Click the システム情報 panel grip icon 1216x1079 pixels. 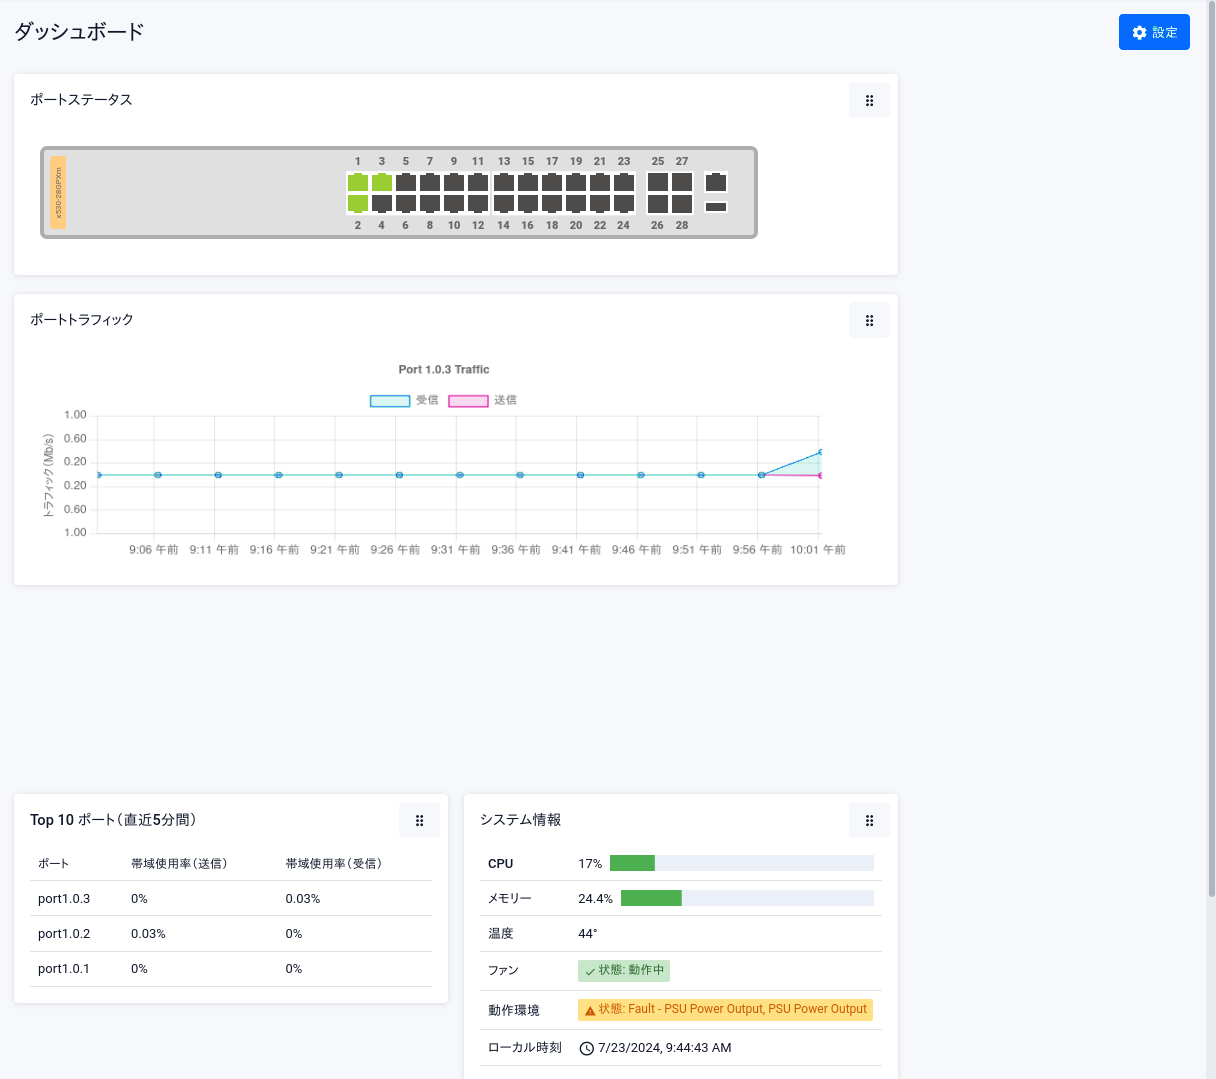pyautogui.click(x=869, y=821)
